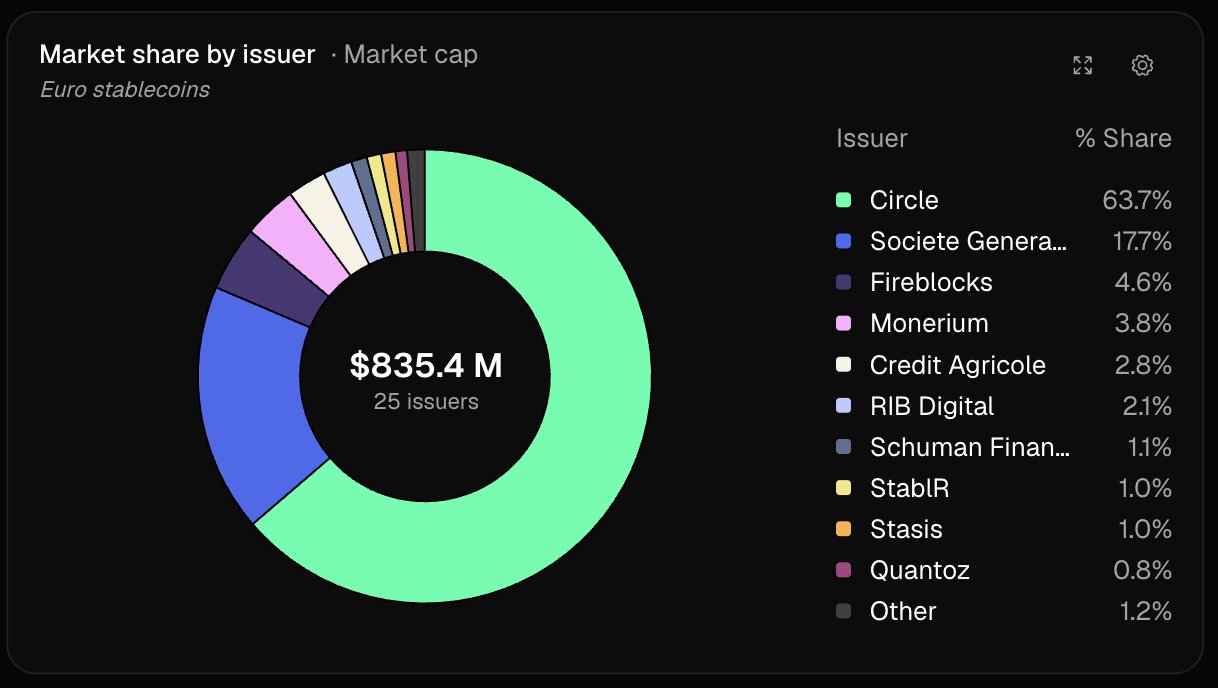Click the Schuman Financial legend color dot
This screenshot has height=688, width=1218.
(x=843, y=447)
